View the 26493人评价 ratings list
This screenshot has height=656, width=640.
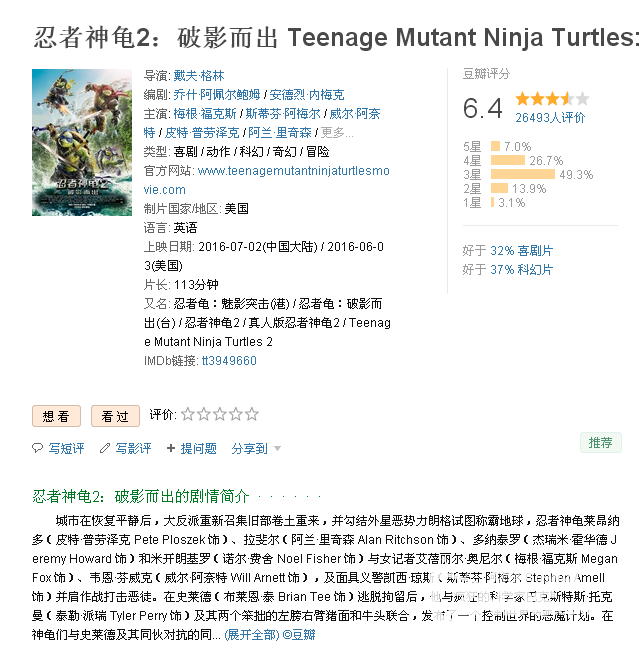coord(550,118)
